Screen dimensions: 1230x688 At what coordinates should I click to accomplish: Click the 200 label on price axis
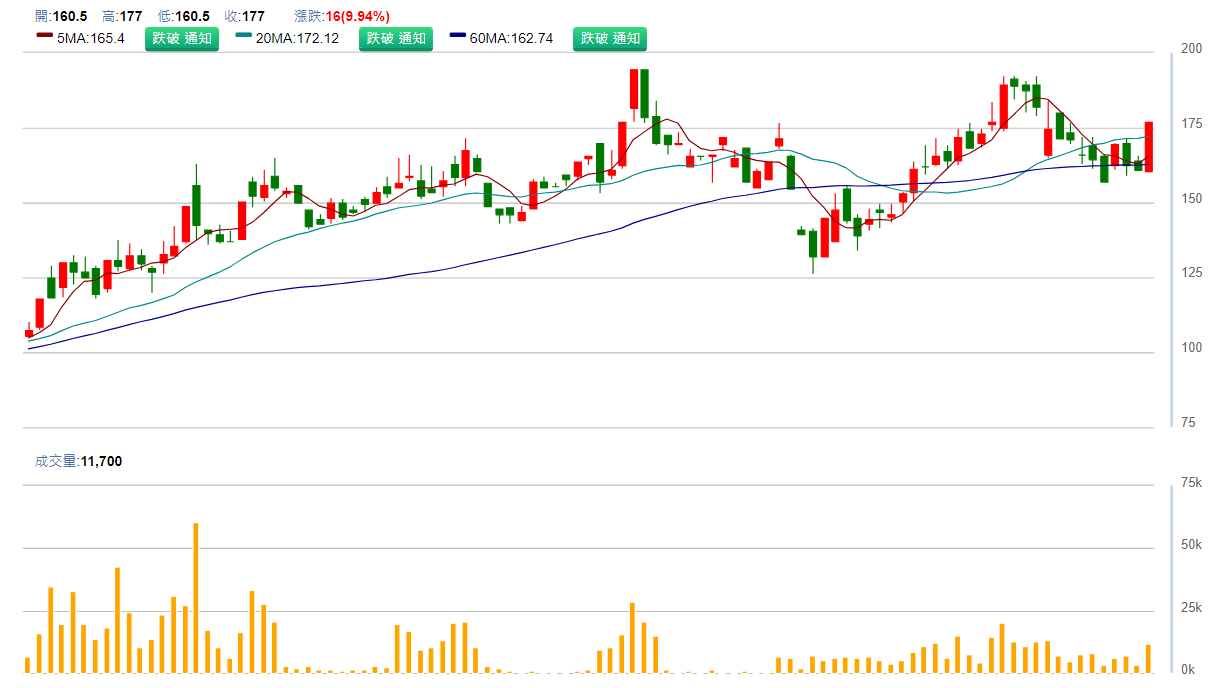pyautogui.click(x=1191, y=48)
